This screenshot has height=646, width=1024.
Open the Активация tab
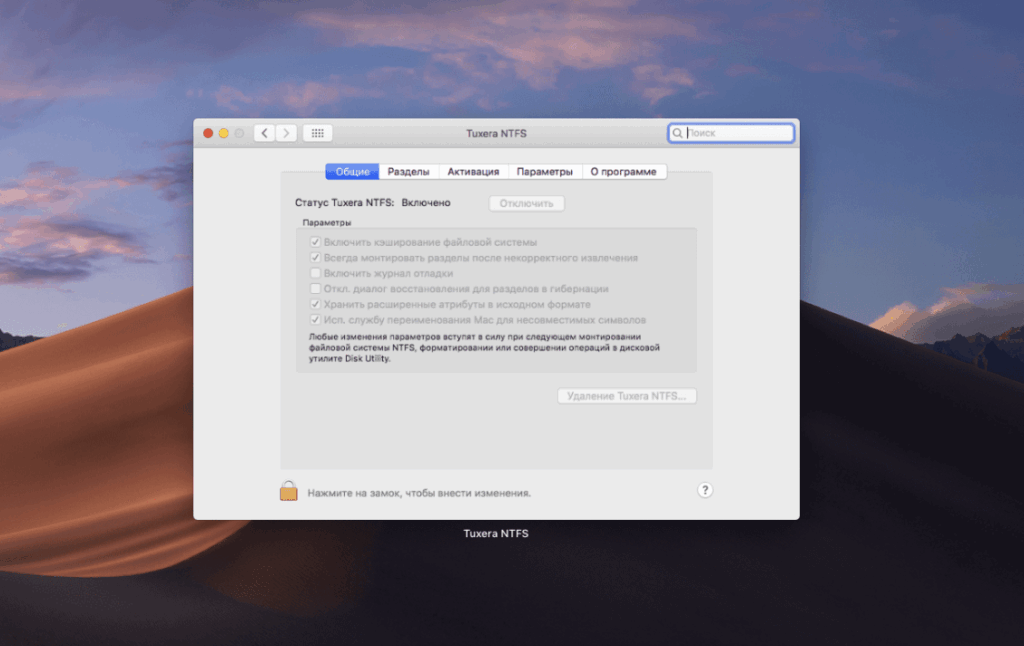(473, 172)
